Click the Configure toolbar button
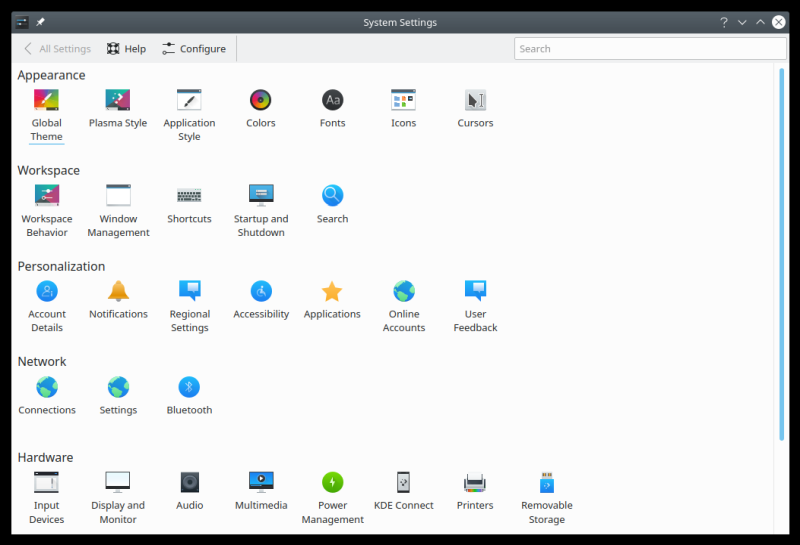The width and height of the screenshot is (800, 545). coord(194,48)
